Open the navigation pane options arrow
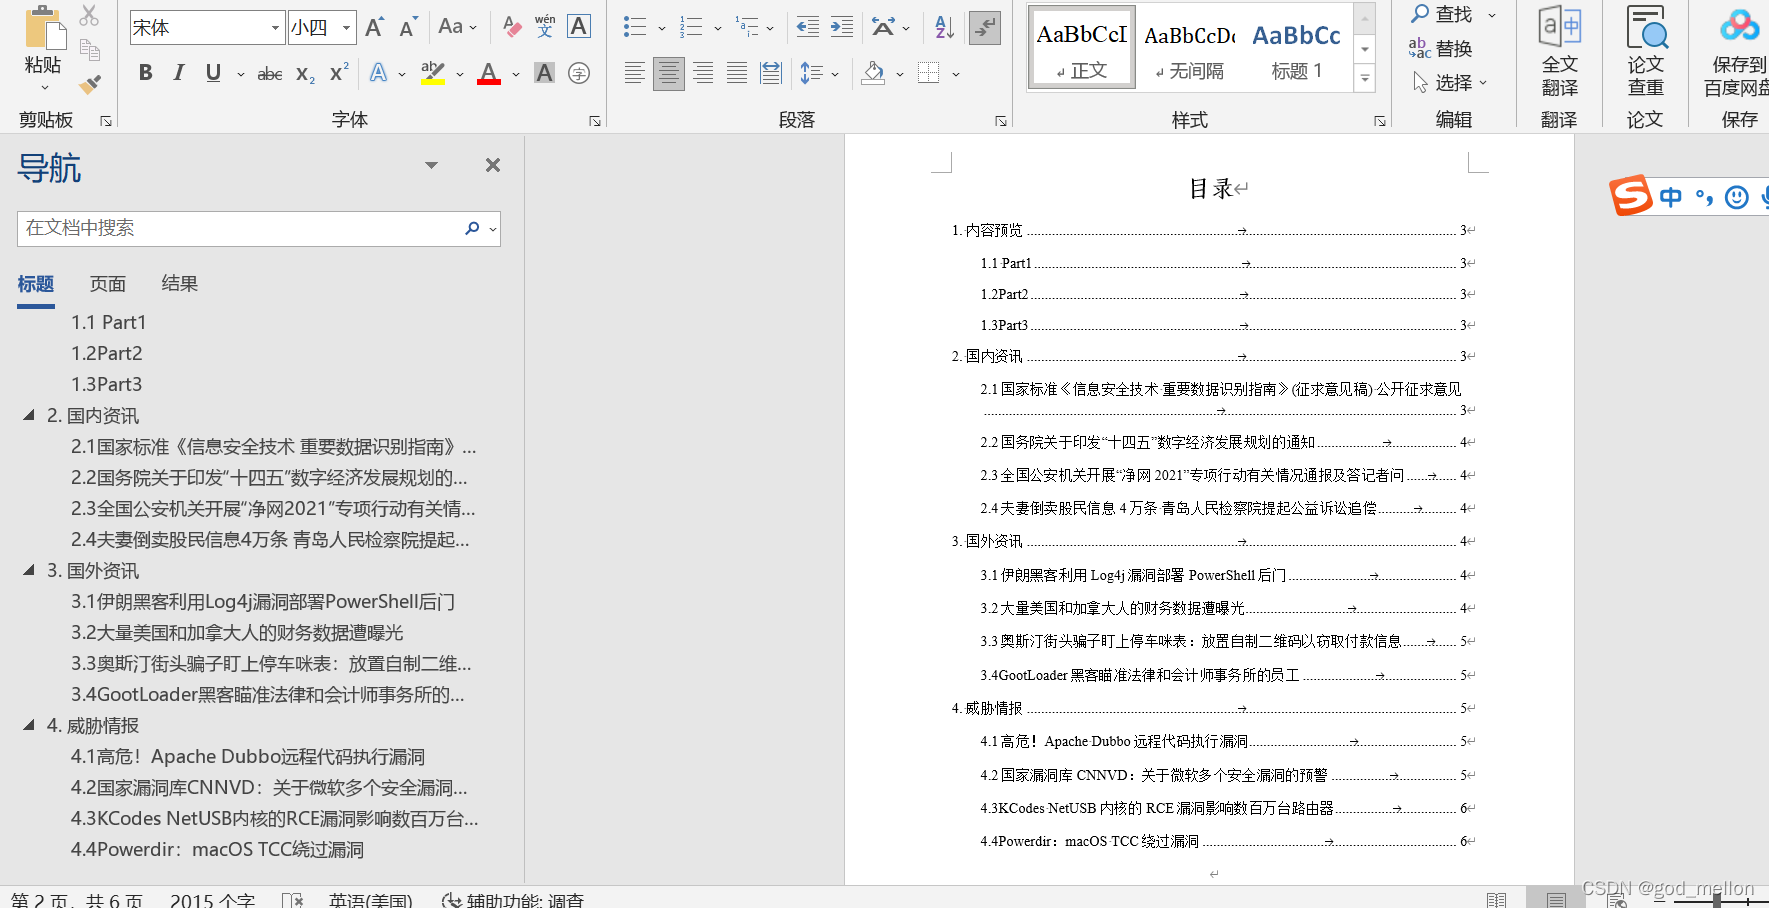 [x=432, y=165]
